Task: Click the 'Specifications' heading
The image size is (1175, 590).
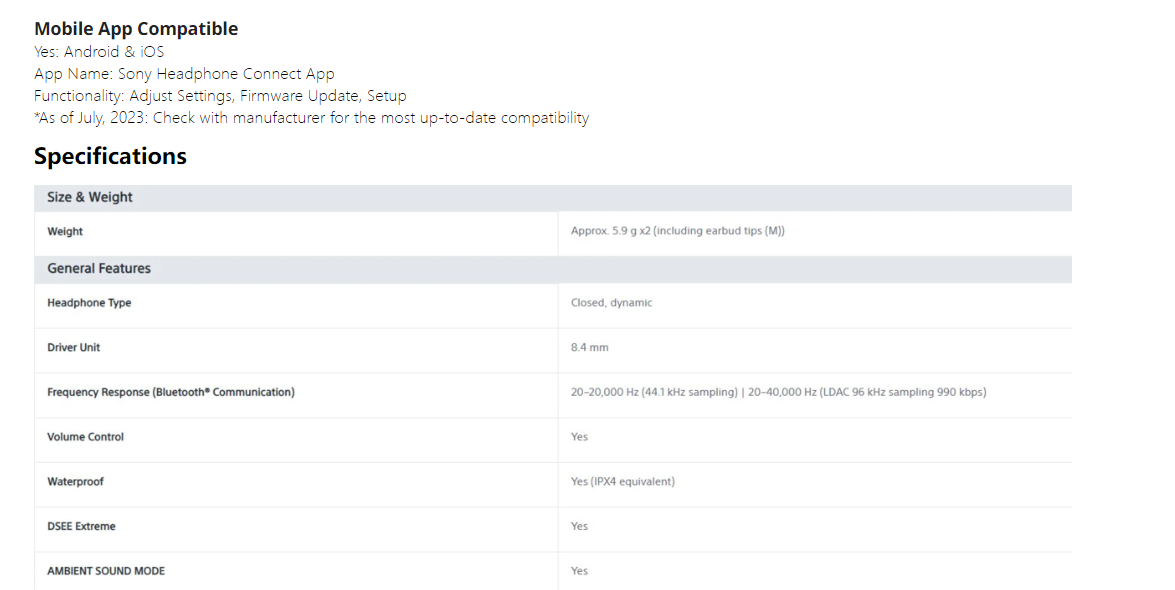Action: (x=110, y=156)
